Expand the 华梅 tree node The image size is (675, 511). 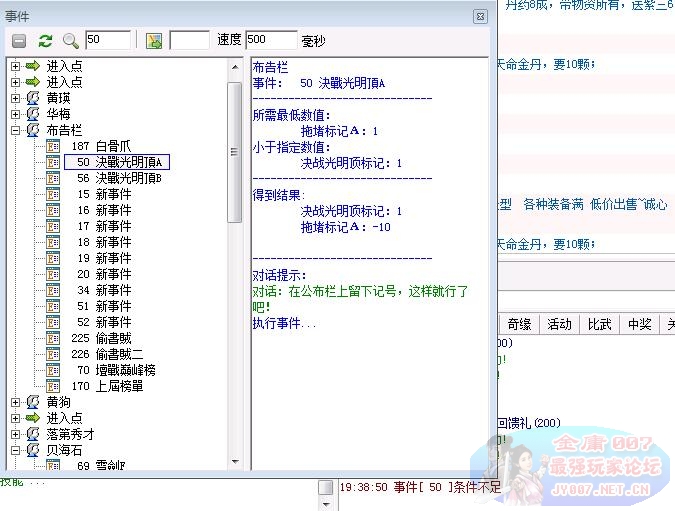pos(16,114)
